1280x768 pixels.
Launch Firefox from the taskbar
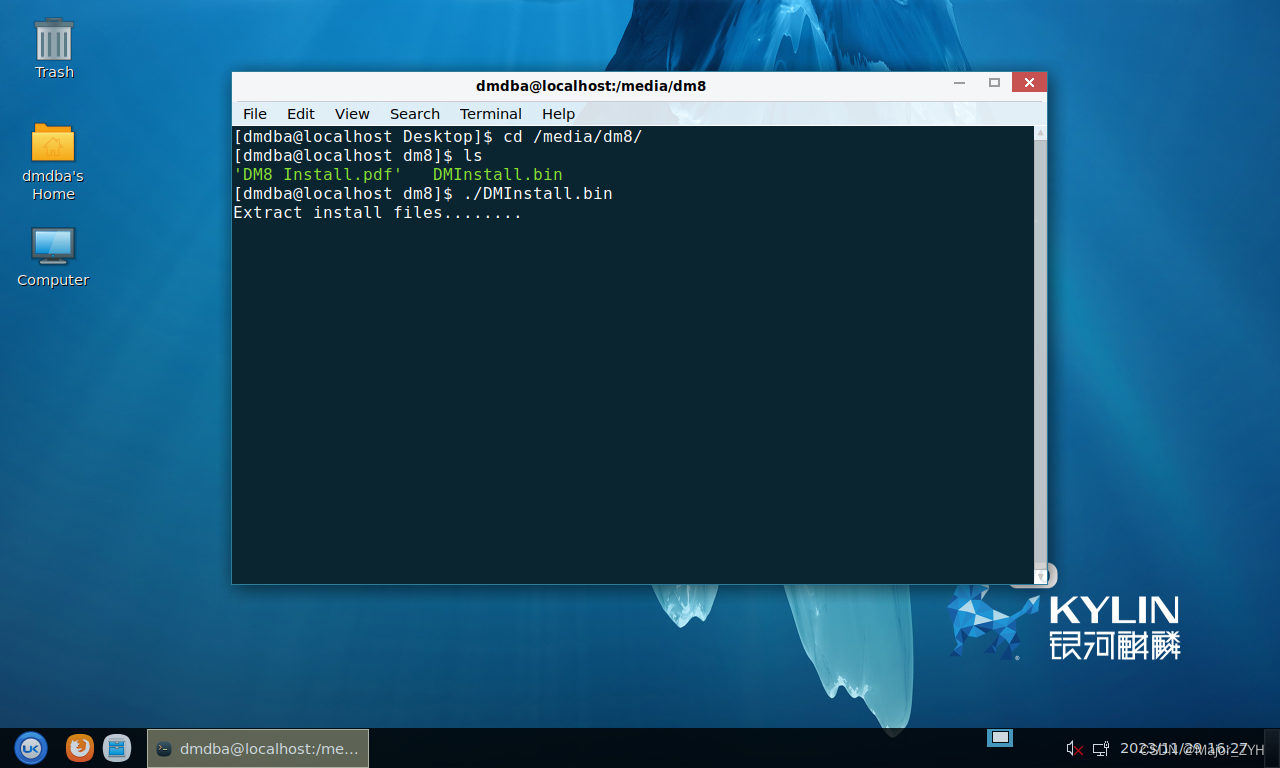[x=80, y=748]
